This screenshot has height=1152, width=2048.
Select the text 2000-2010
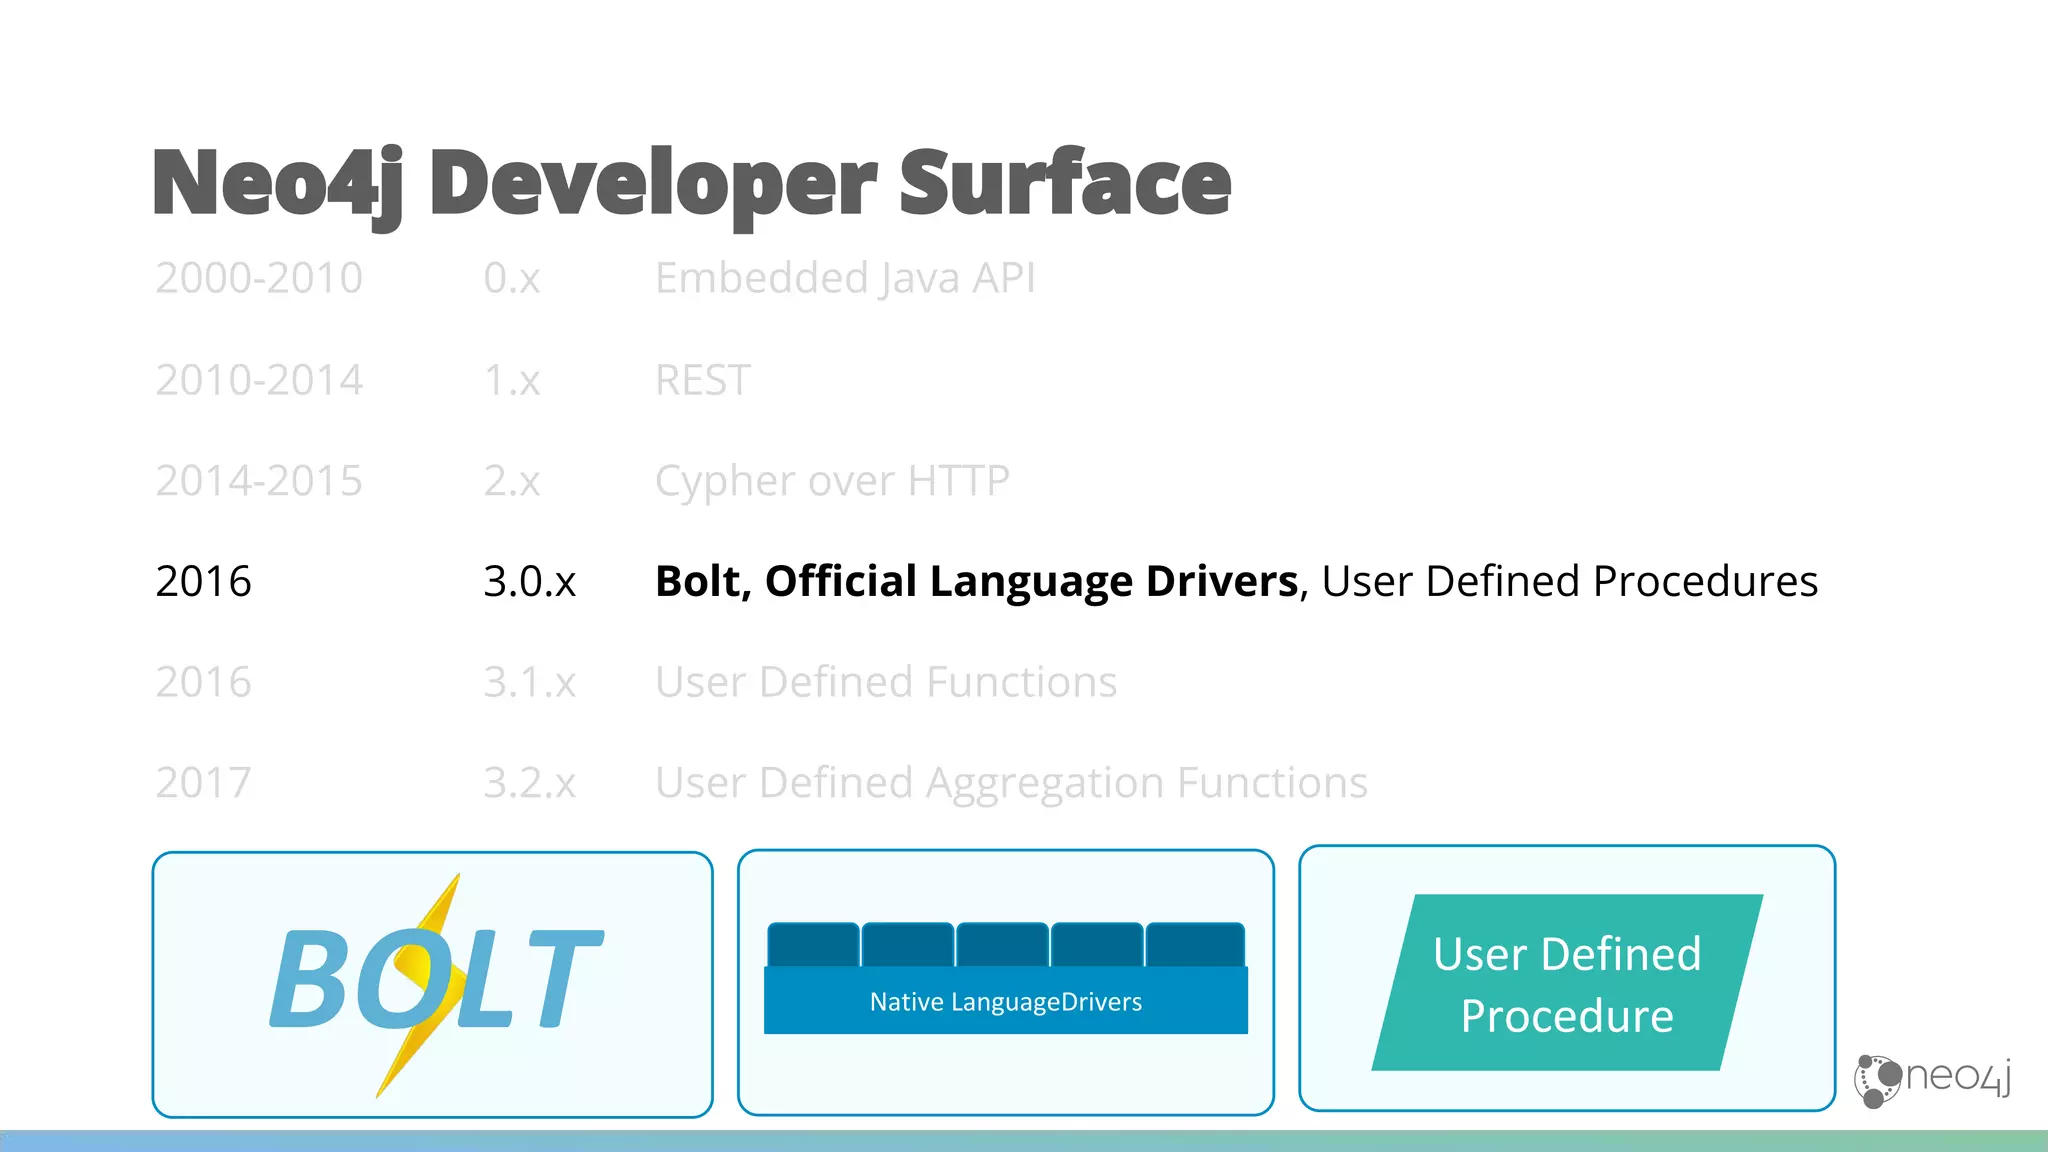coord(259,278)
